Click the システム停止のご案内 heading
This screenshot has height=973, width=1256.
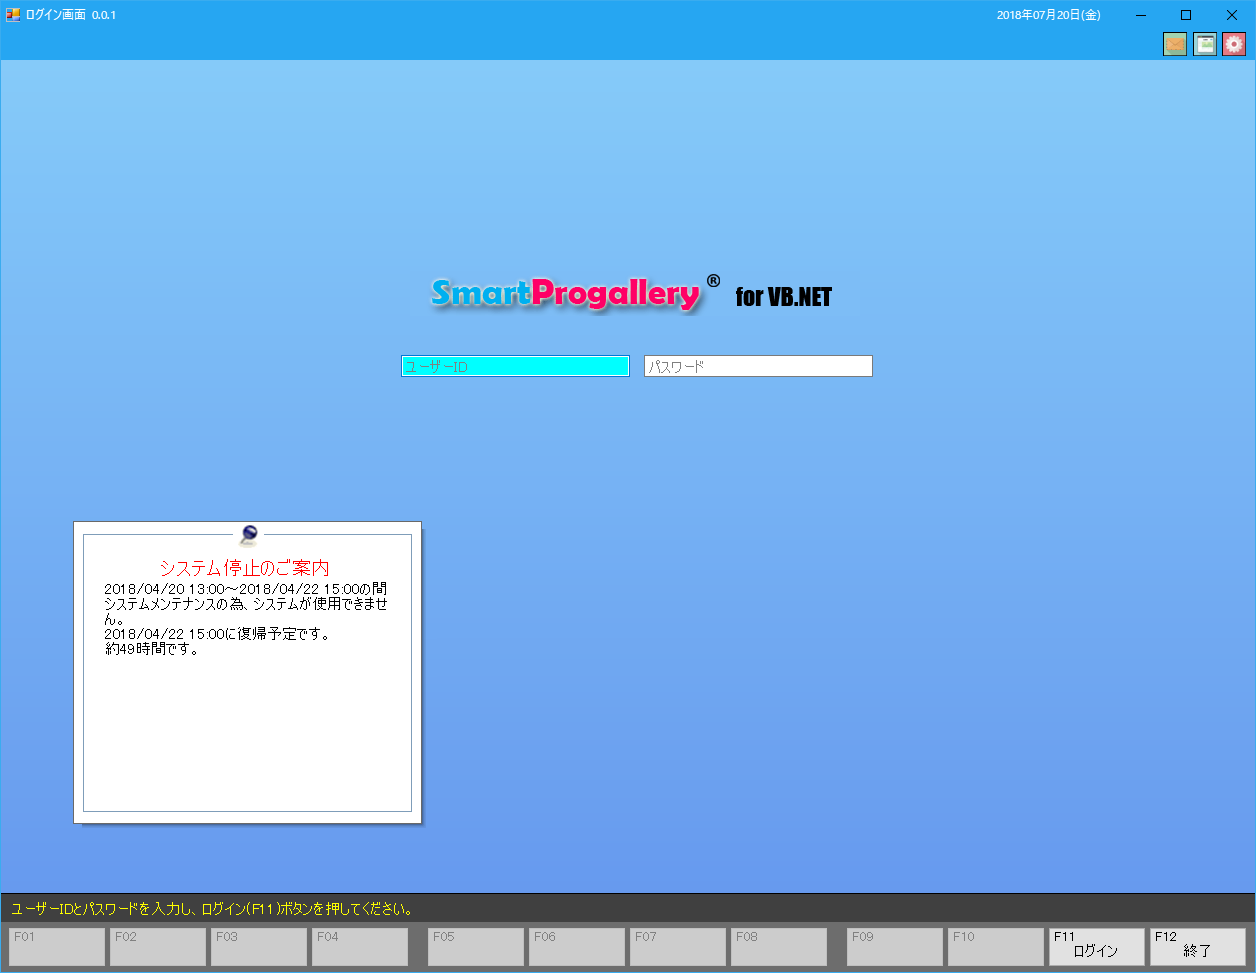click(244, 568)
